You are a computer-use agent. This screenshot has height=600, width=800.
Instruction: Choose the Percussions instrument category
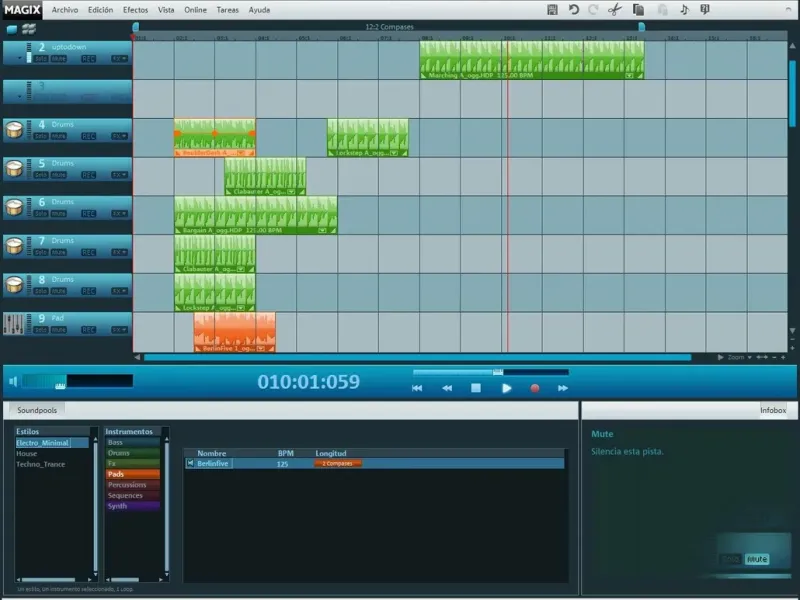tap(133, 485)
